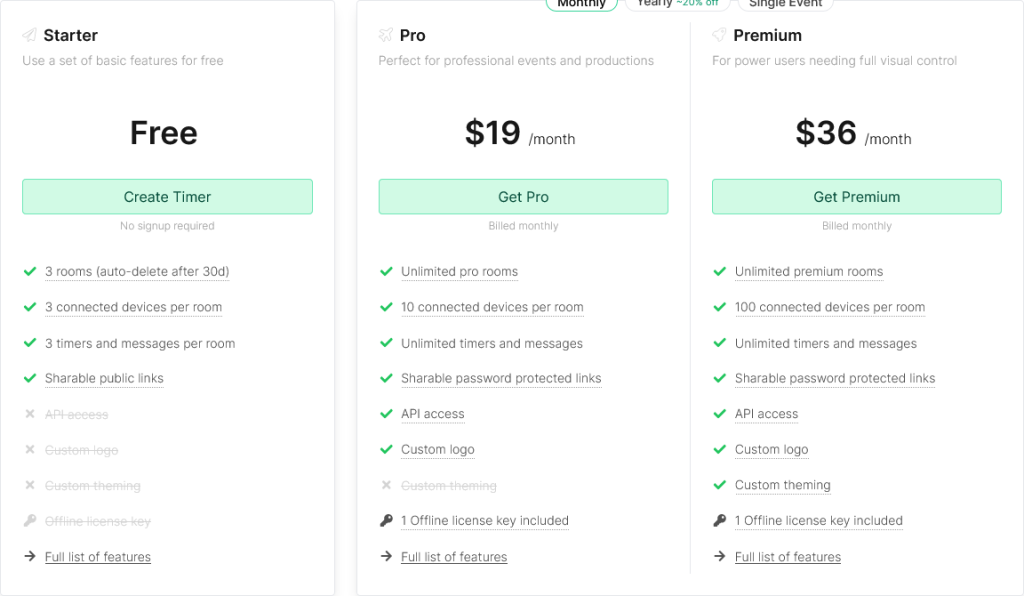Select the Monthly billing option

pos(581,4)
